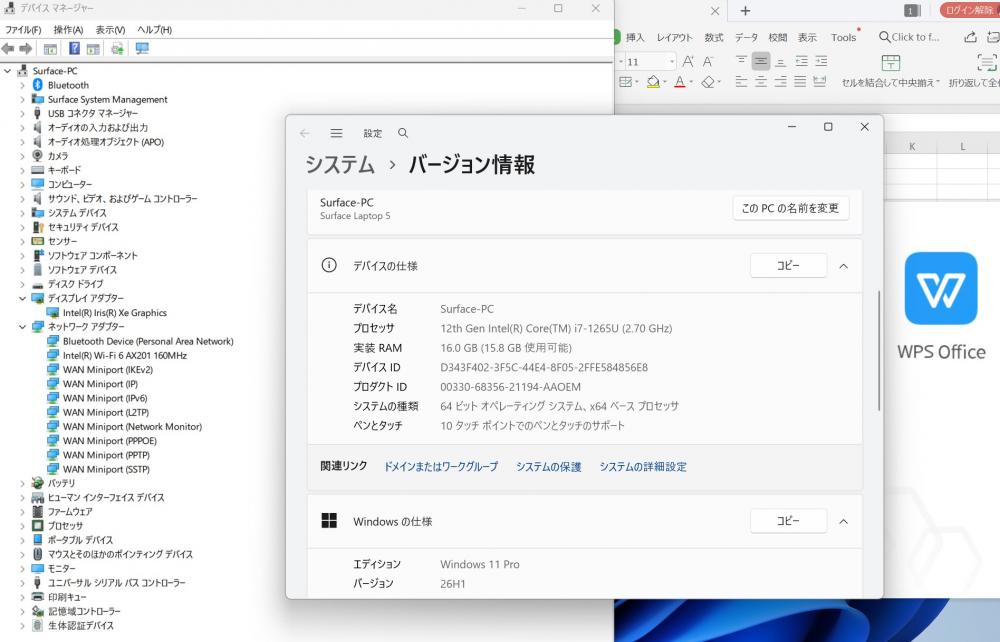This screenshot has height=642, width=1000.
Task: Increase font size in WPS ribbon
Action: (688, 61)
